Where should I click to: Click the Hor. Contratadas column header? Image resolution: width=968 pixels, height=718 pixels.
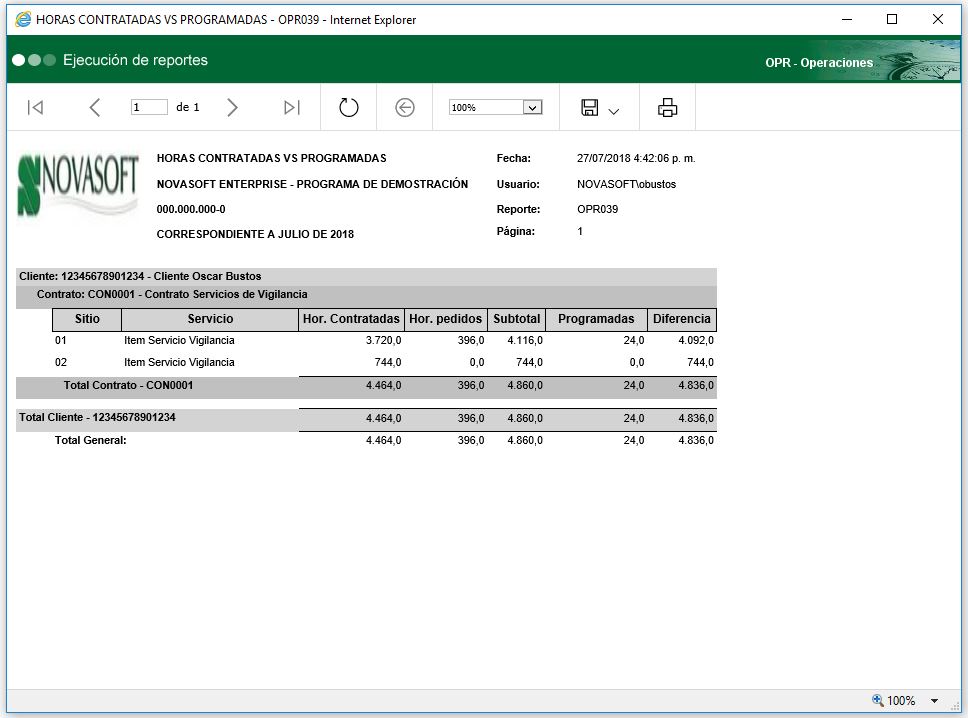pos(351,319)
